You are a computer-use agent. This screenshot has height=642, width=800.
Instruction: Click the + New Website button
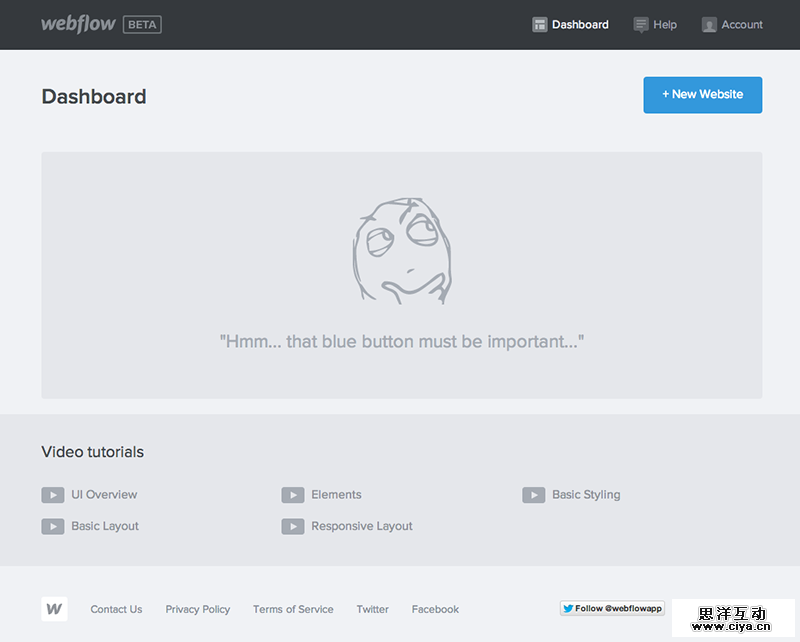point(702,94)
